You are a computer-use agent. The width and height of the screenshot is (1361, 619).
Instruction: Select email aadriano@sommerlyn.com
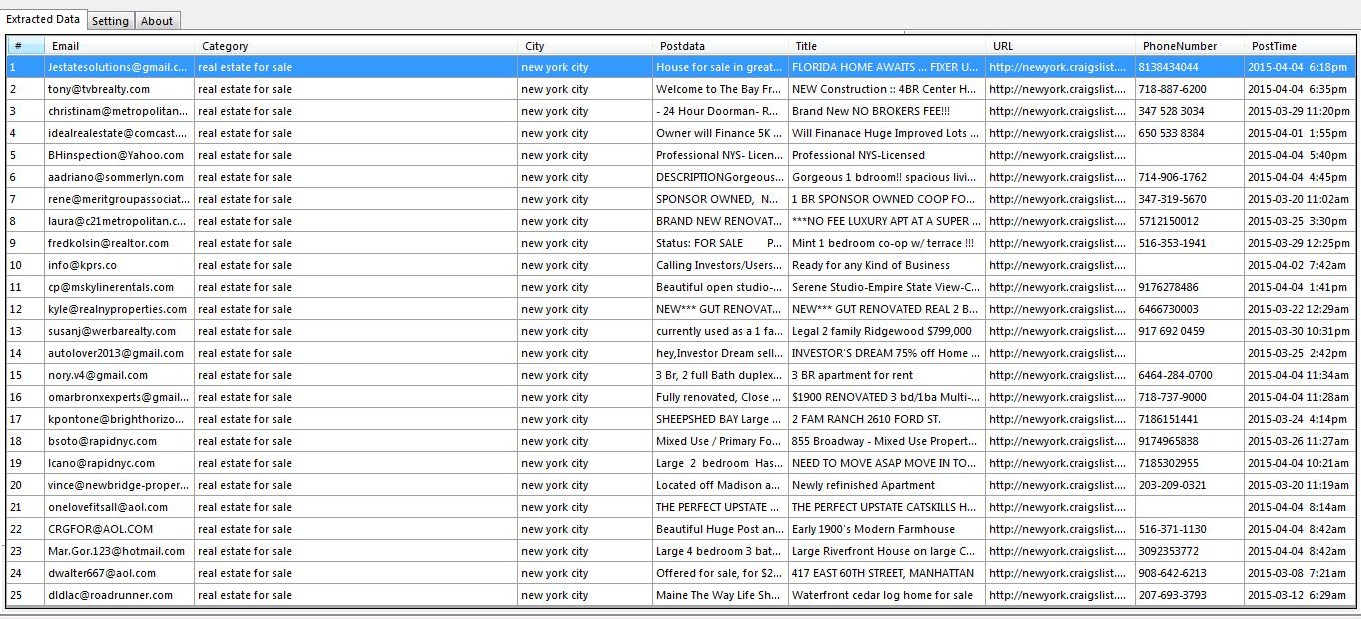tap(115, 177)
